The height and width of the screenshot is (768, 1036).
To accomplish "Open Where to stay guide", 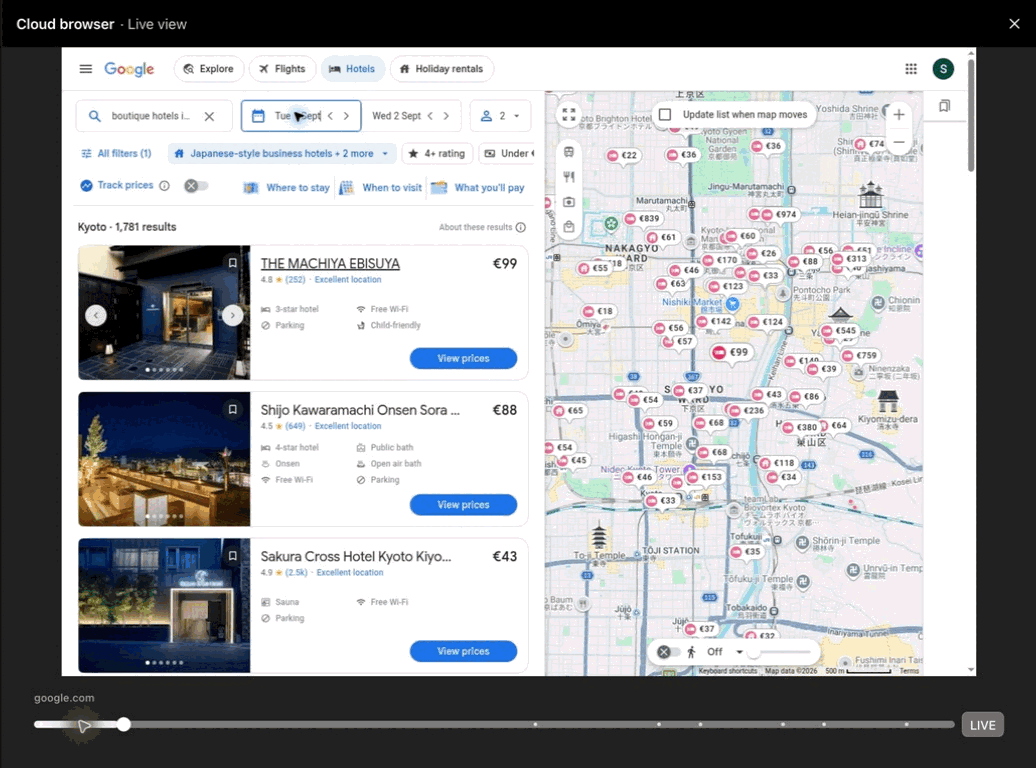I will pyautogui.click(x=287, y=188).
